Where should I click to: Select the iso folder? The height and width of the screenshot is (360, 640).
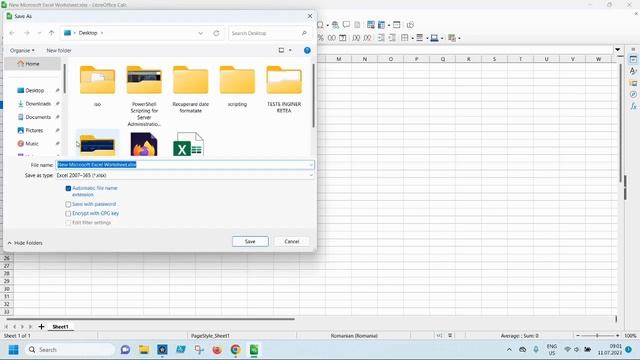97,86
